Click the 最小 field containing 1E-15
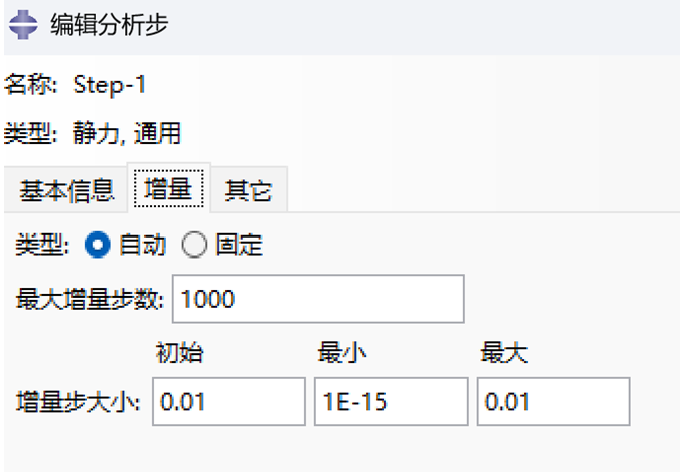Screen dimensions: 680x472 pos(391,401)
